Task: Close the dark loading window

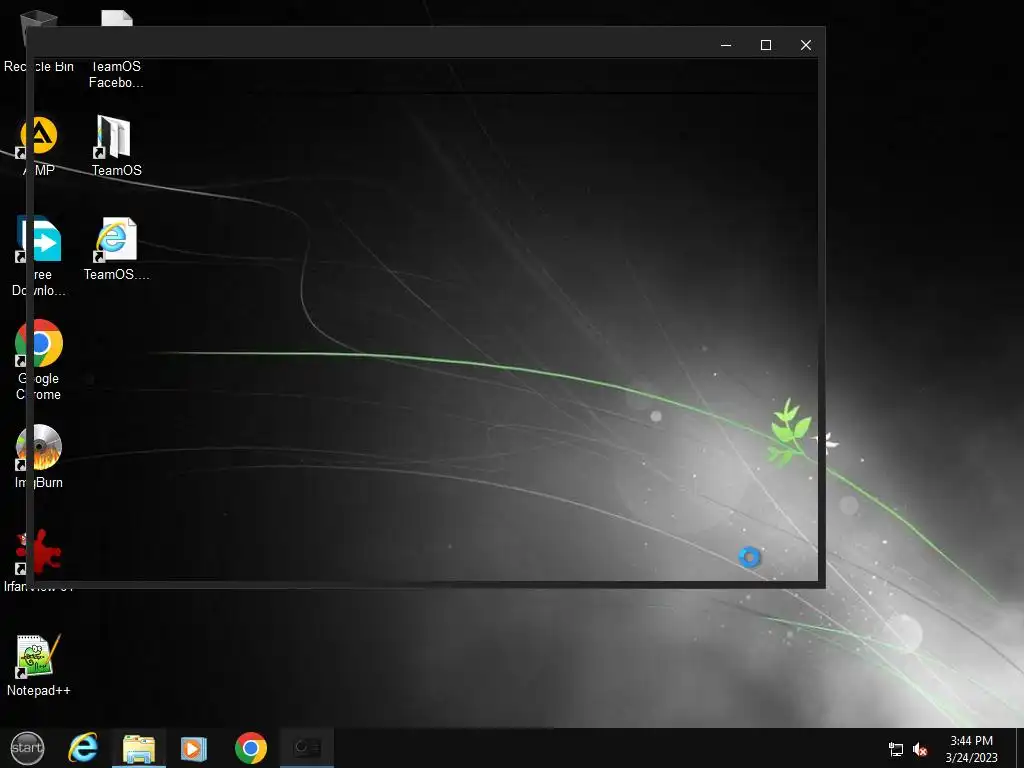Action: pyautogui.click(x=806, y=45)
